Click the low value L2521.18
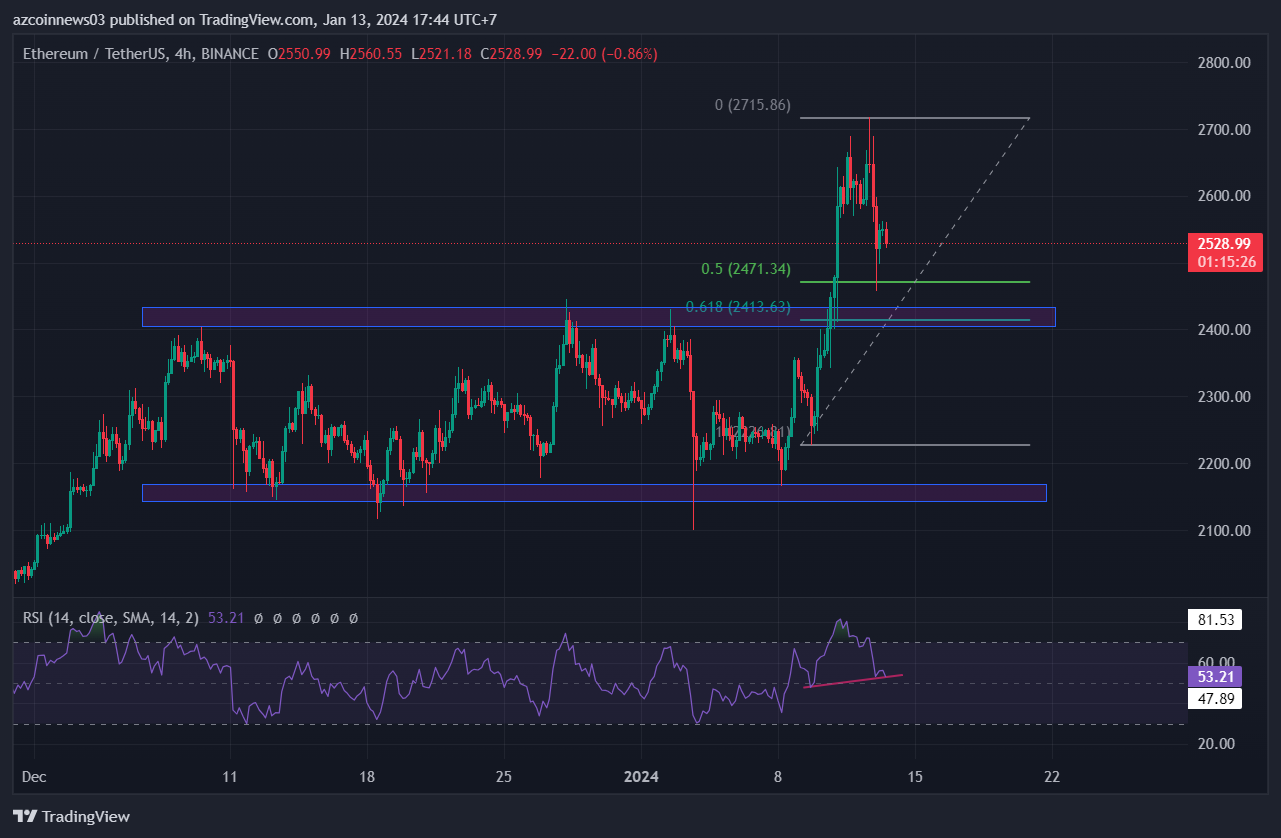 [441, 54]
